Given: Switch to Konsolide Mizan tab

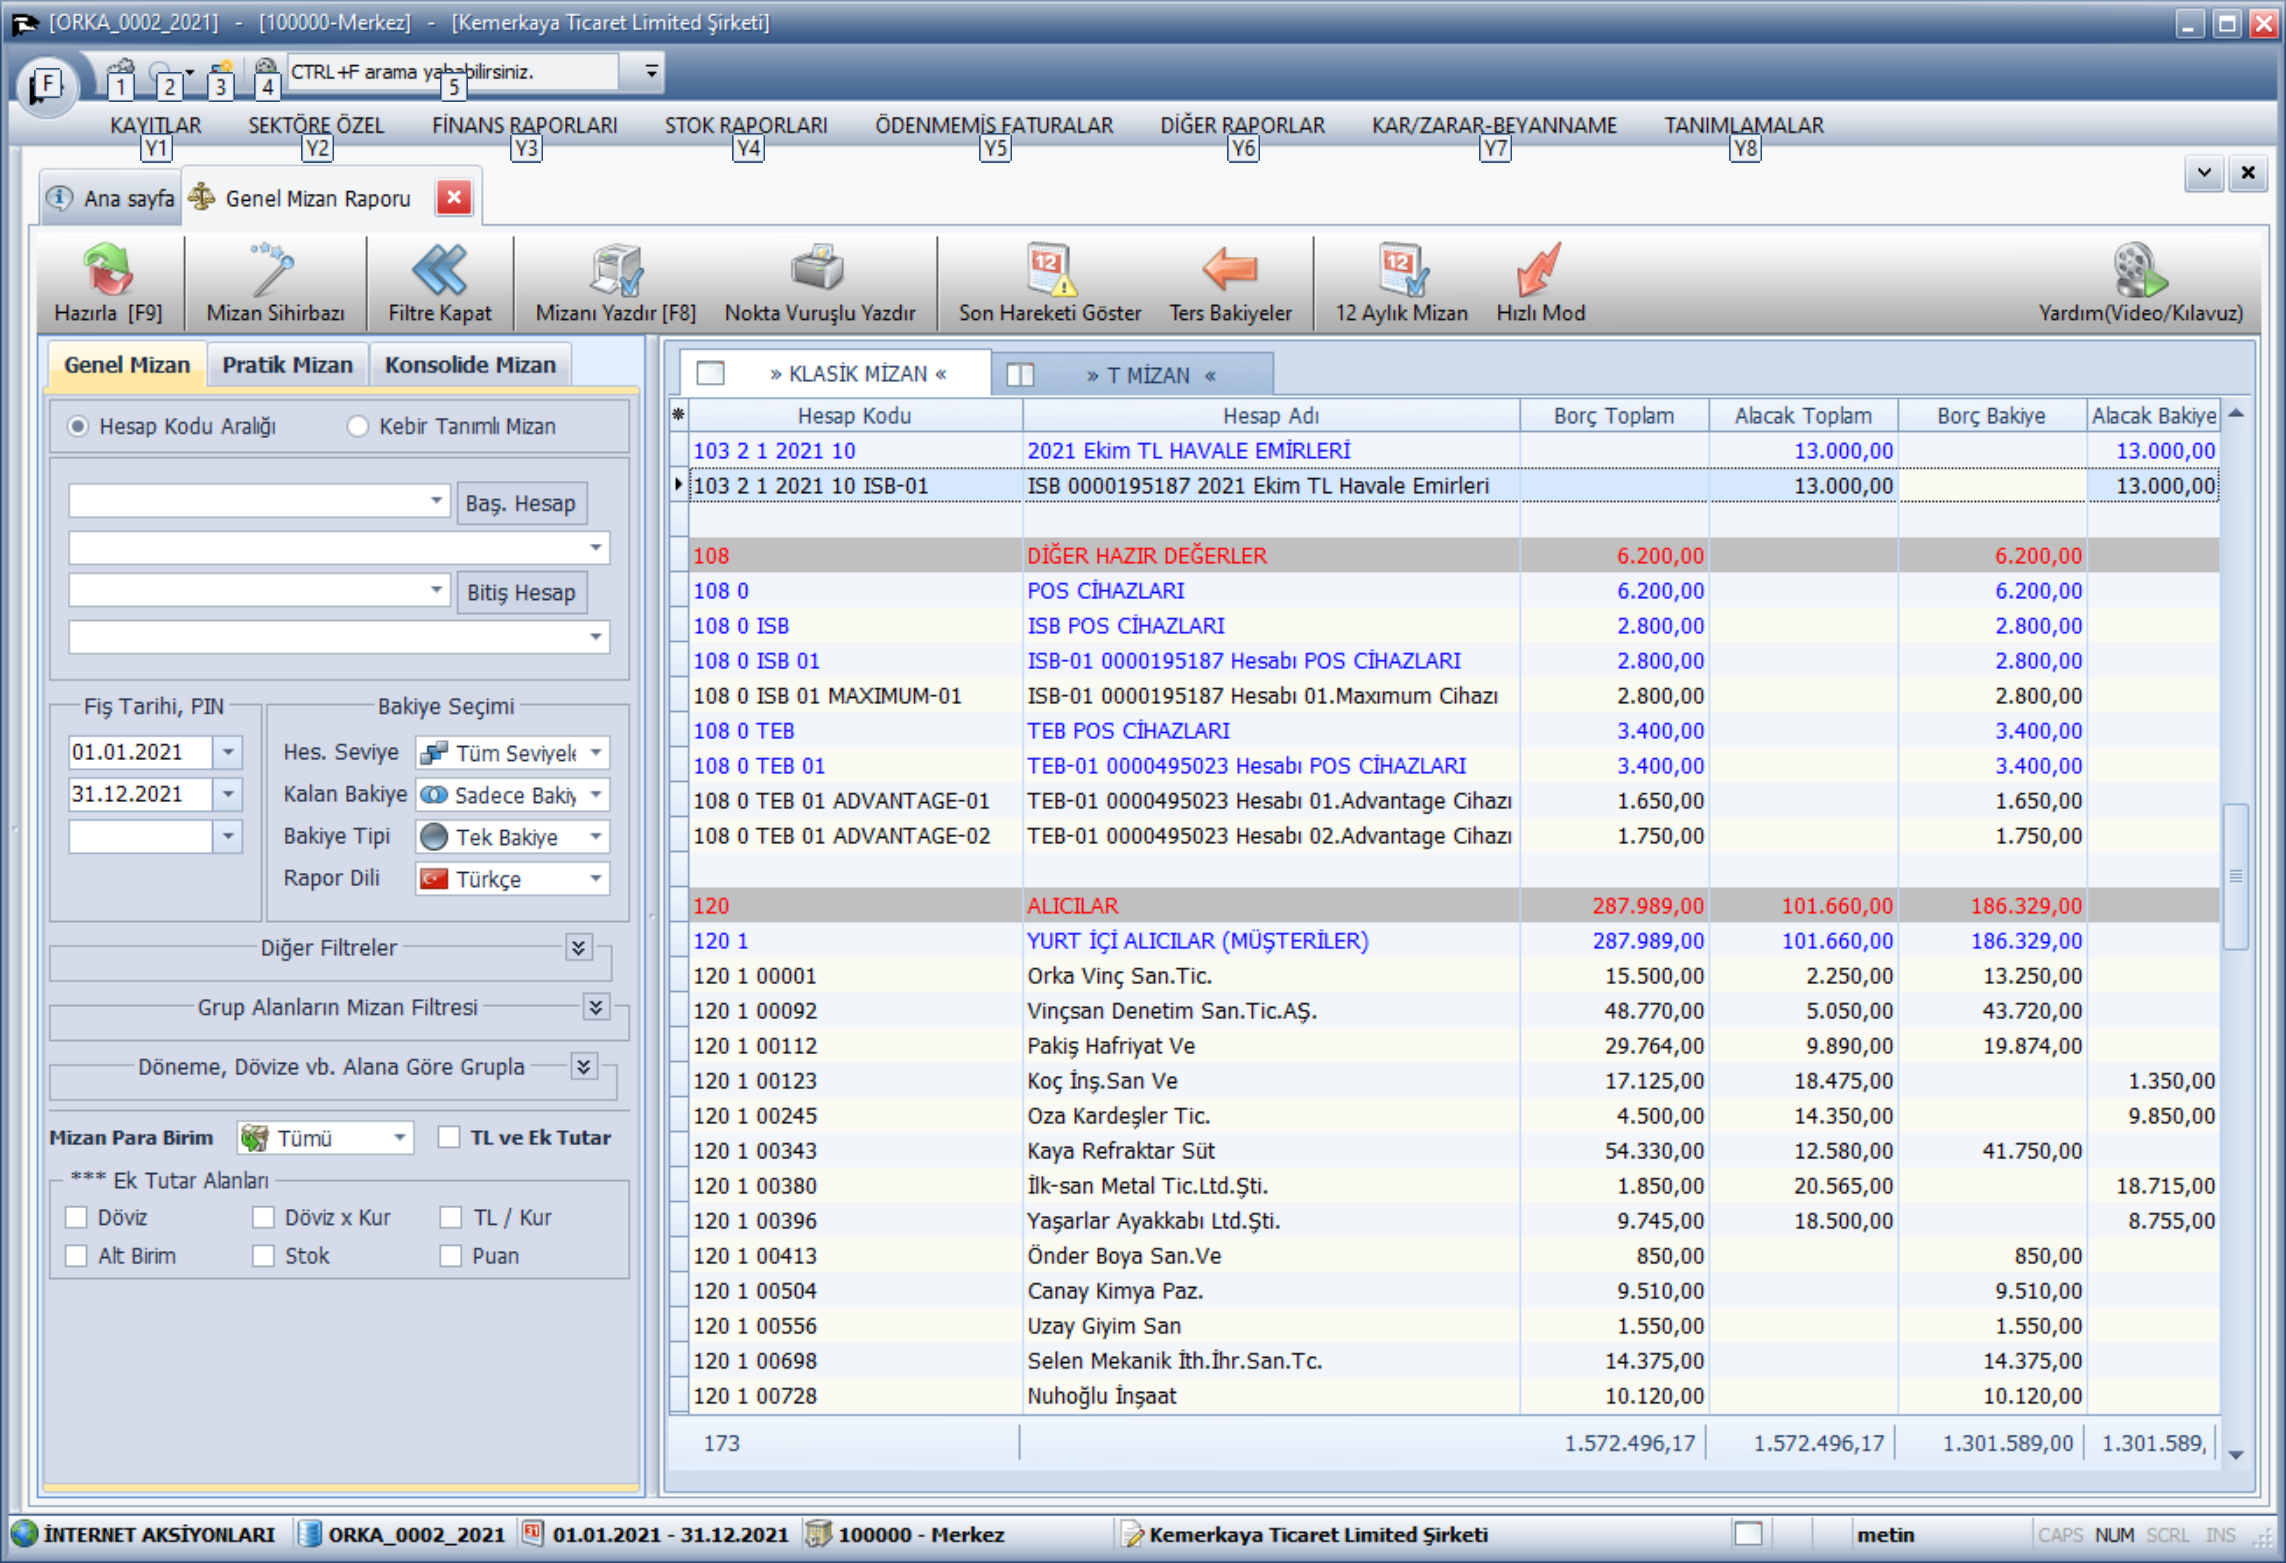Looking at the screenshot, I should (x=470, y=365).
